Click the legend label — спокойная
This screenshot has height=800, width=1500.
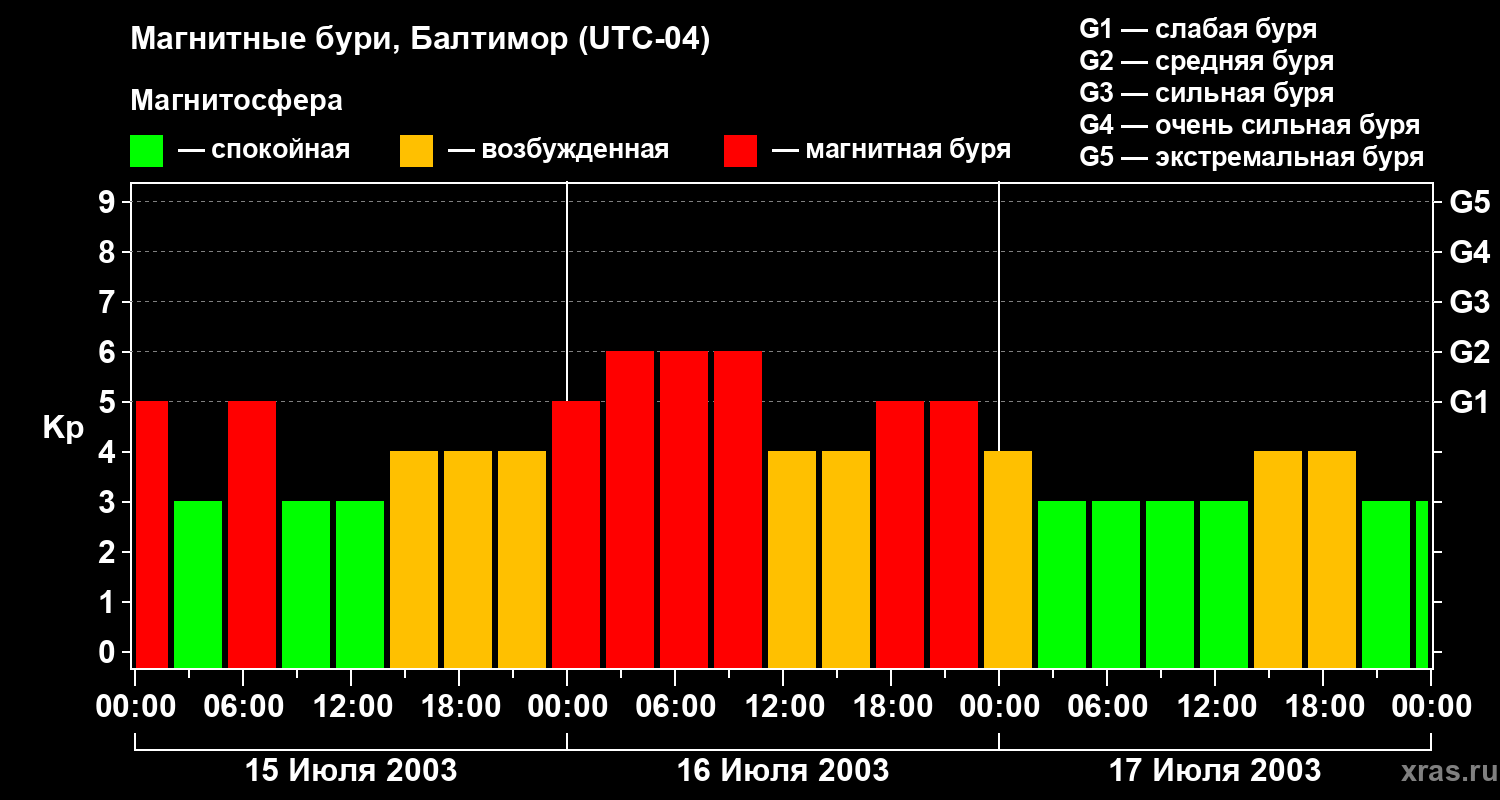coord(264,150)
